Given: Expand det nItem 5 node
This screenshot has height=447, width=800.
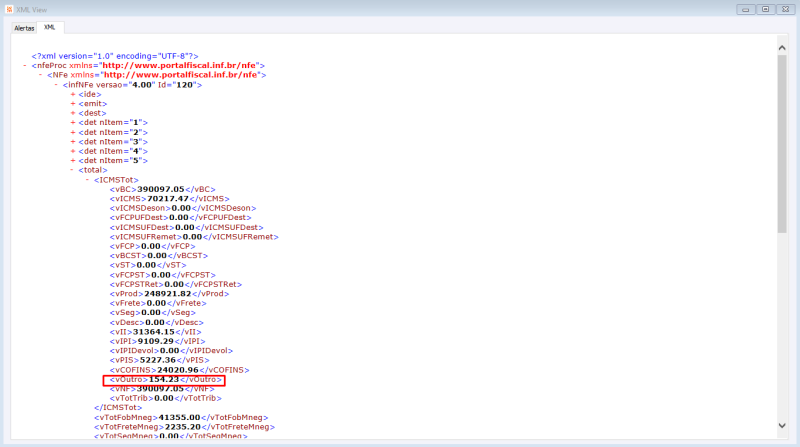Looking at the screenshot, I should [x=73, y=161].
